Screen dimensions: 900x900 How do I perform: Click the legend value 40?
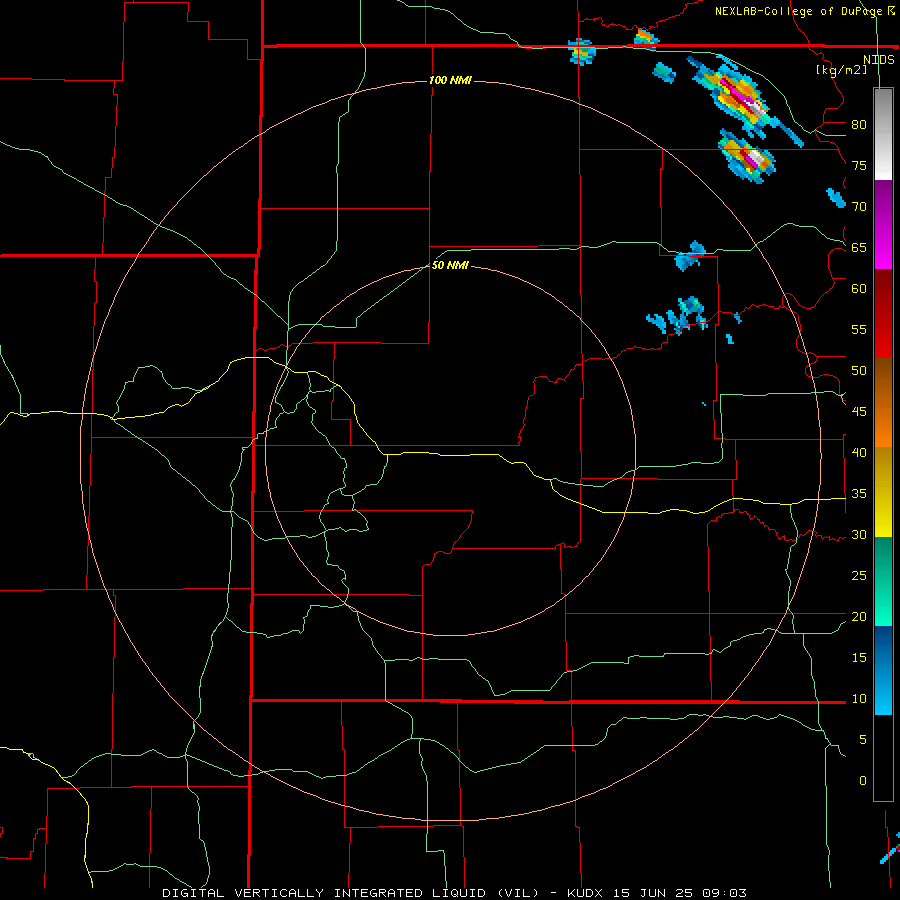tap(859, 453)
